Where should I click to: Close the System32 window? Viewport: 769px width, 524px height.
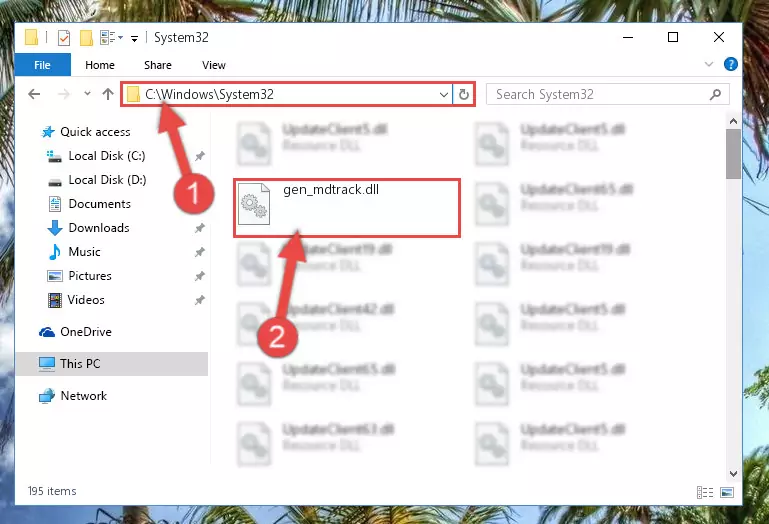(718, 37)
